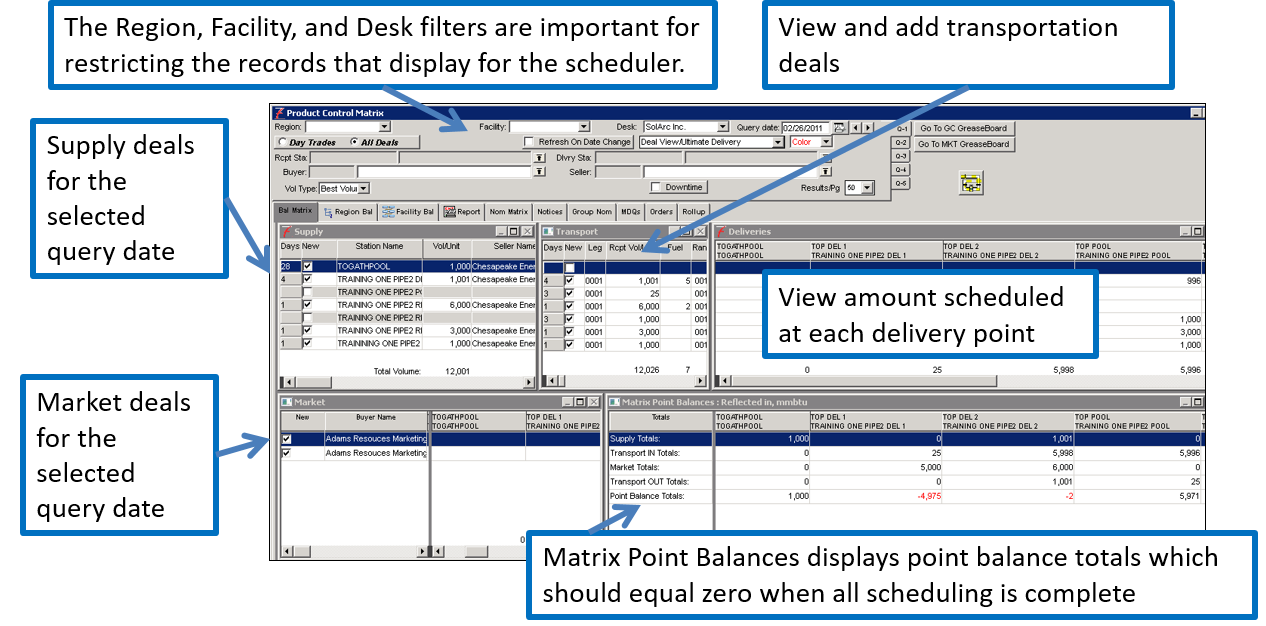Switch to the Region Bal tab
This screenshot has width=1266, height=626.
pyautogui.click(x=348, y=212)
